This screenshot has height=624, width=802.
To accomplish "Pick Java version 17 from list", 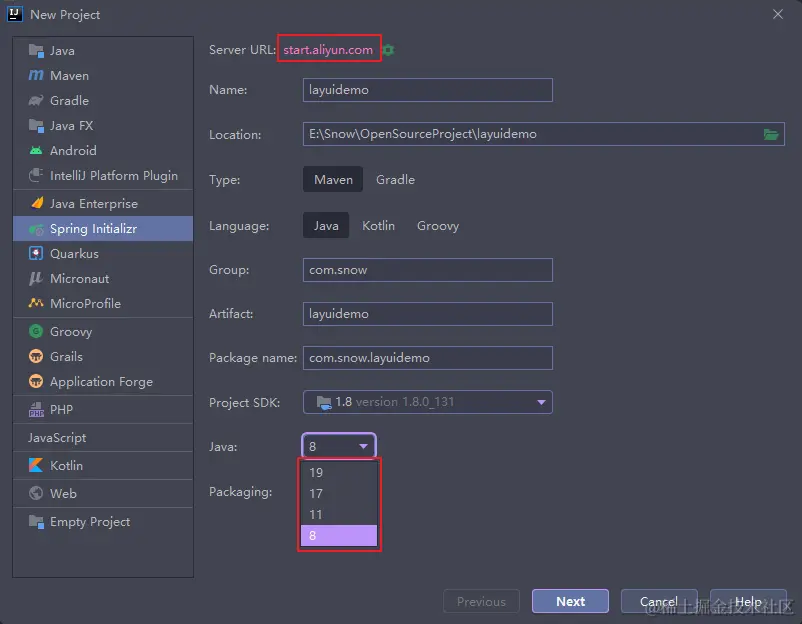I will click(x=339, y=494).
